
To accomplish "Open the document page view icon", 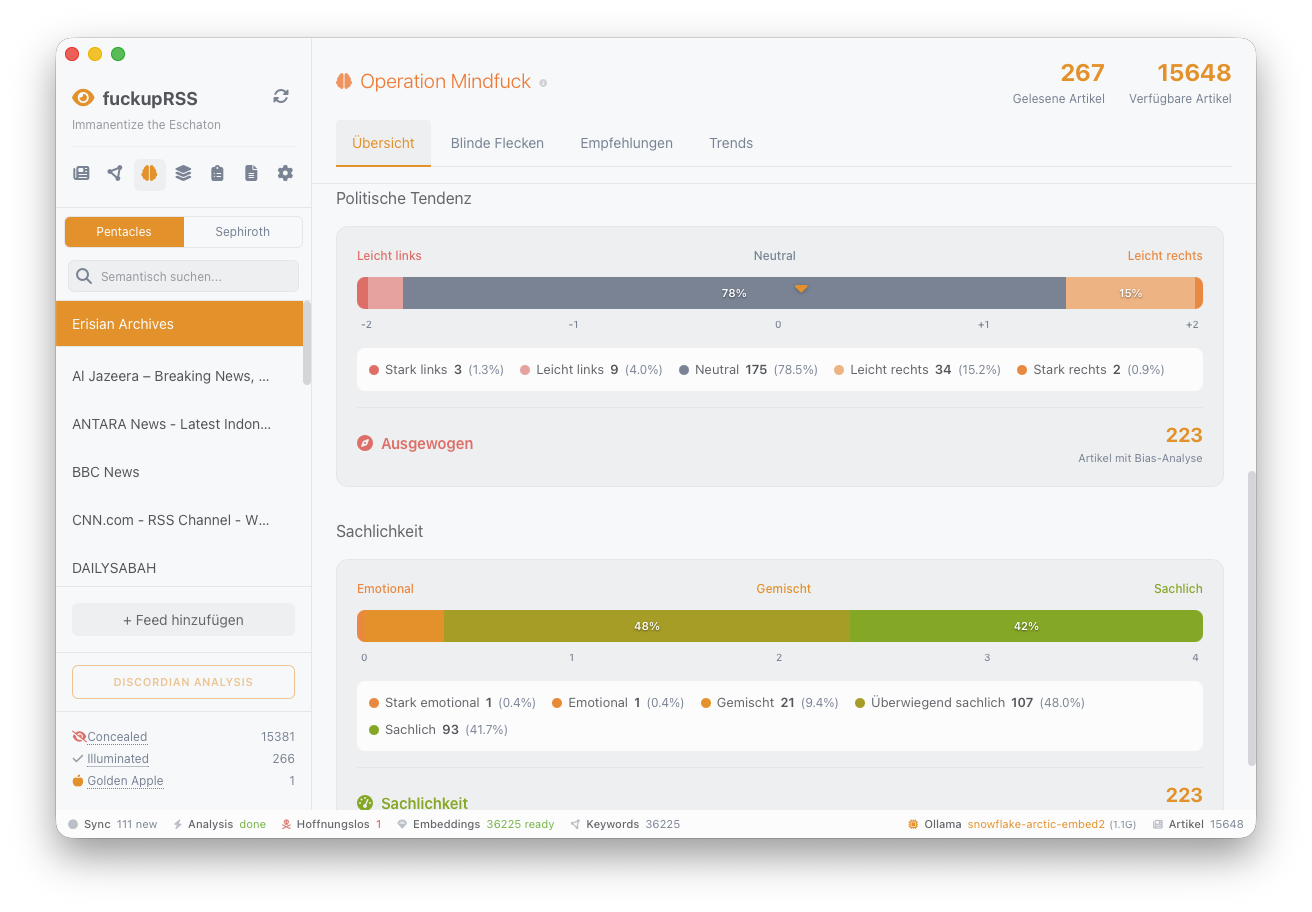I will [251, 173].
